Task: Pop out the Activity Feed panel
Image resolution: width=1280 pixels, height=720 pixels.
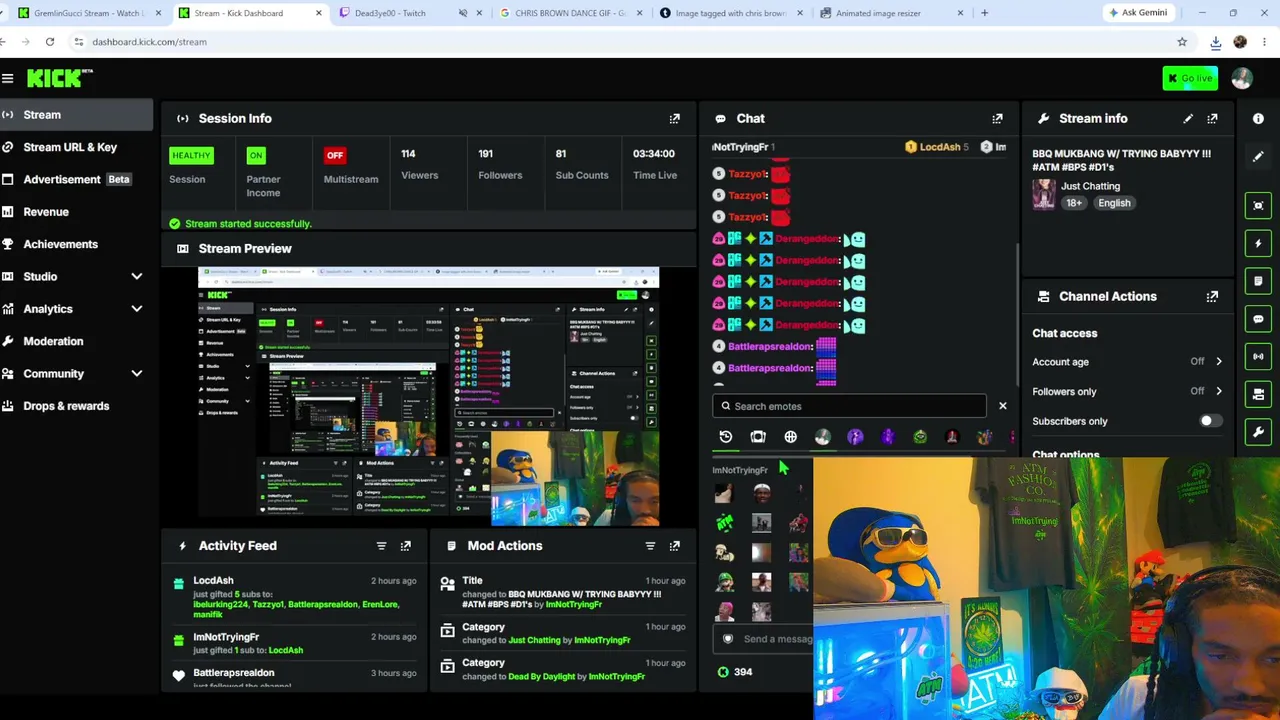Action: [405, 546]
